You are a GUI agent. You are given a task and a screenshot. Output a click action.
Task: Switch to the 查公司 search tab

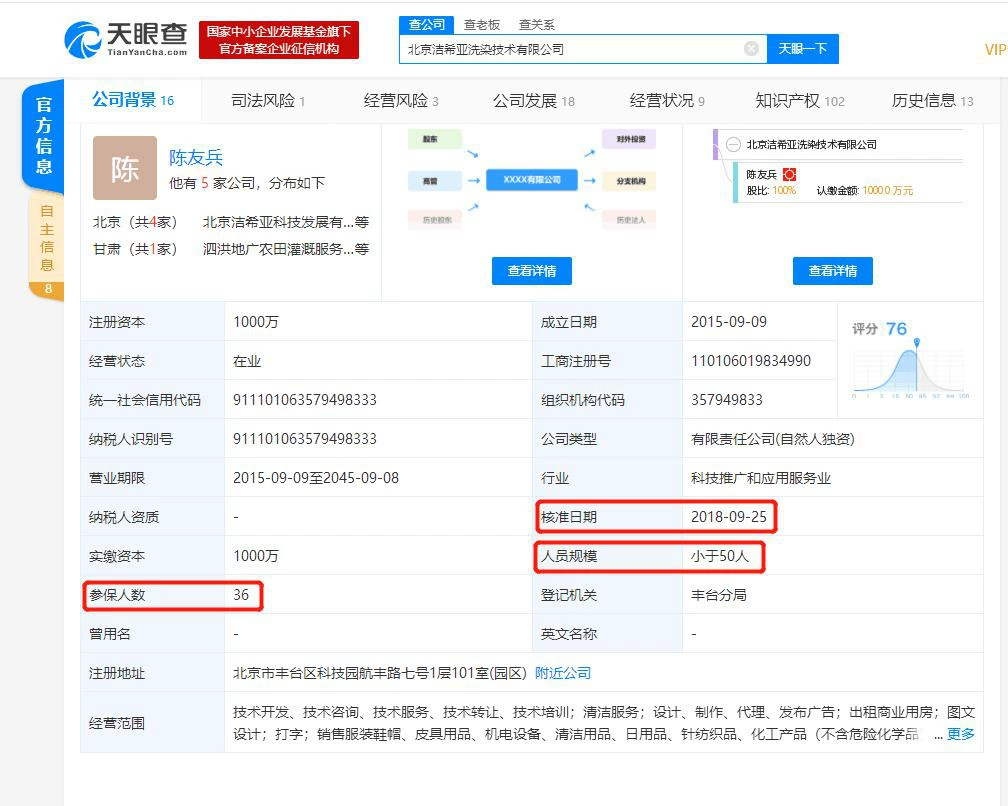[x=427, y=24]
